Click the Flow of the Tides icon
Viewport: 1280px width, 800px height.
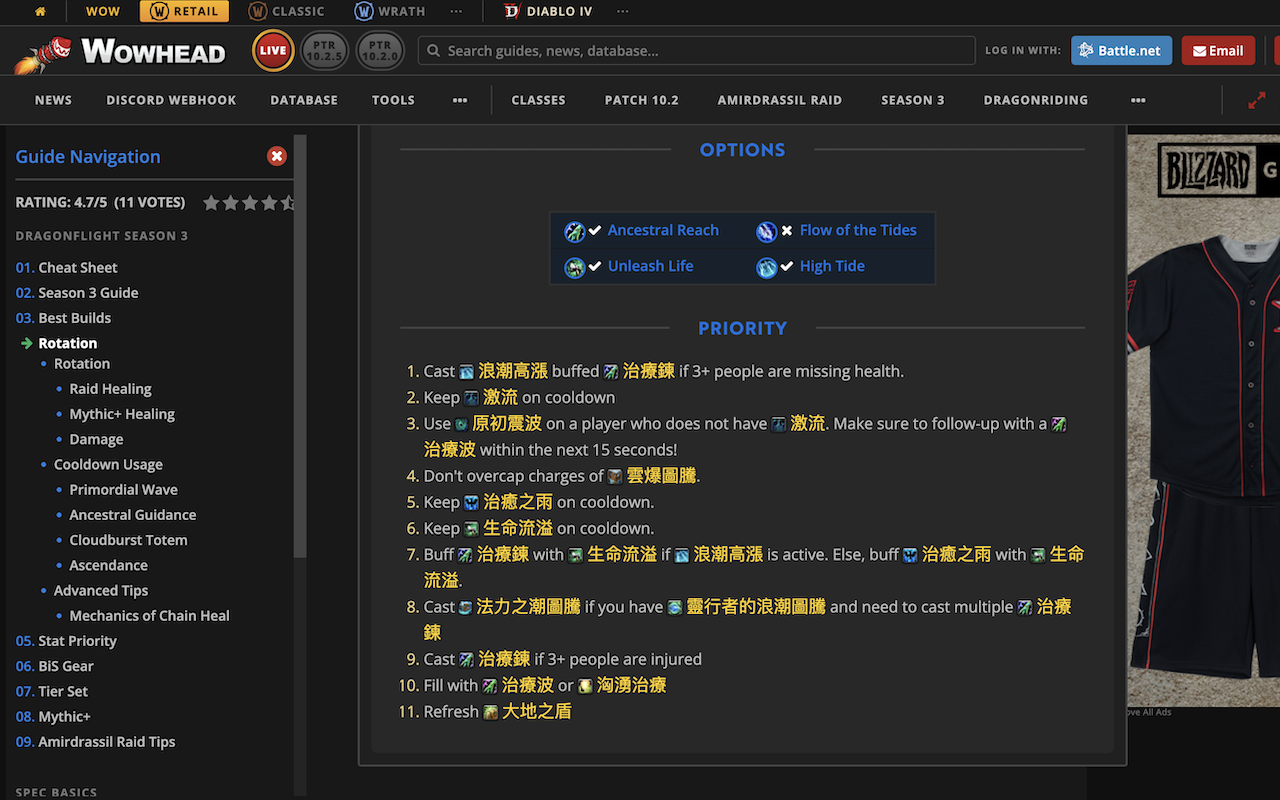click(x=766, y=231)
